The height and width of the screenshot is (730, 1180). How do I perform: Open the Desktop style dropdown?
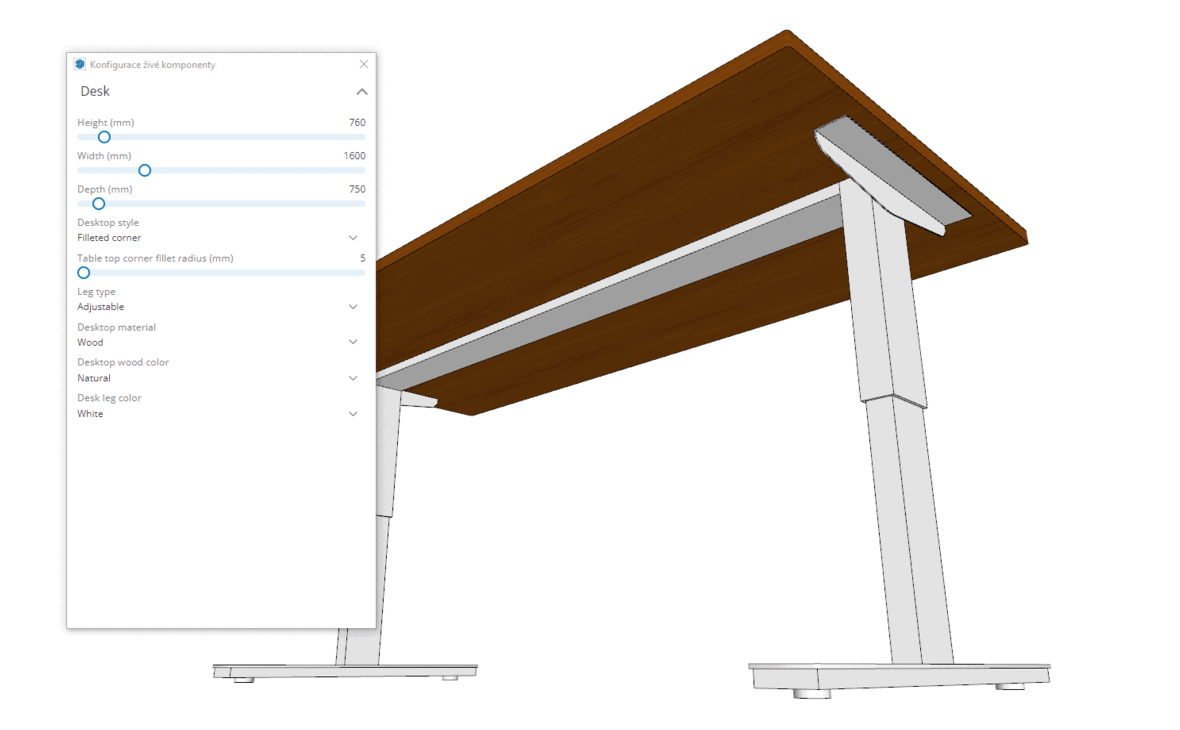pyautogui.click(x=353, y=238)
